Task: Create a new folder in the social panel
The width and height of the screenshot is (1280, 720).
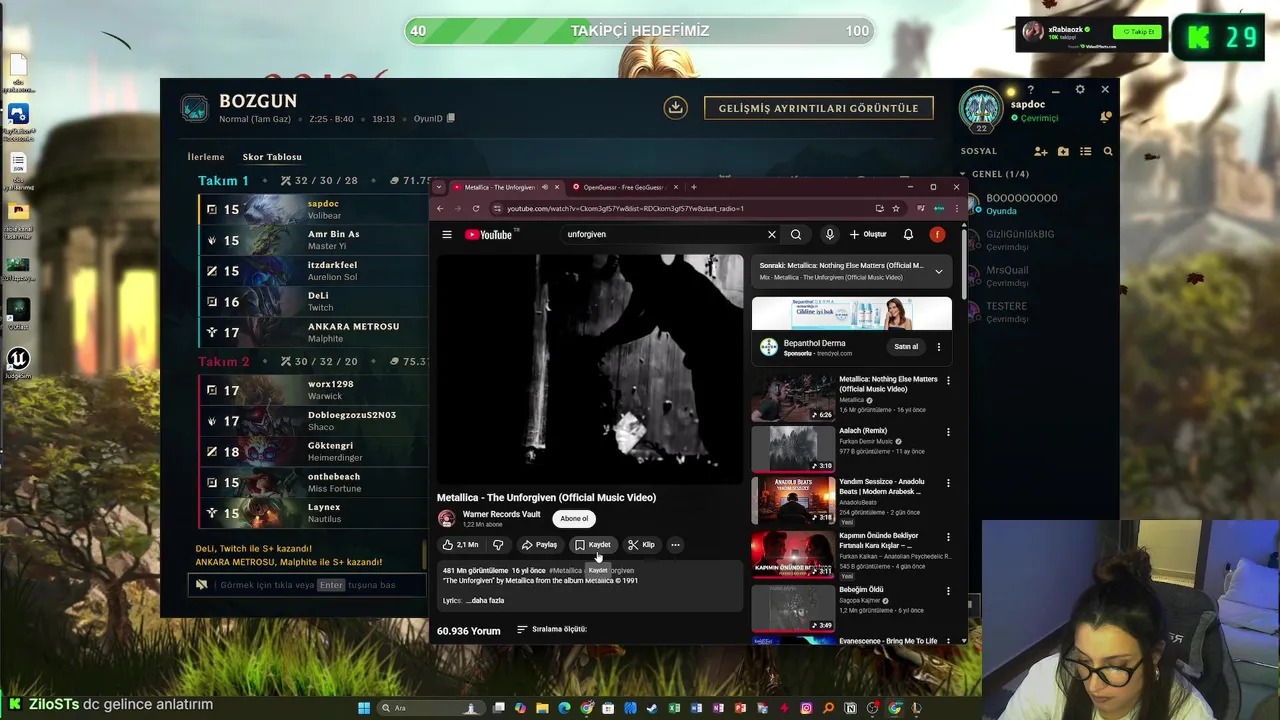Action: [1063, 151]
